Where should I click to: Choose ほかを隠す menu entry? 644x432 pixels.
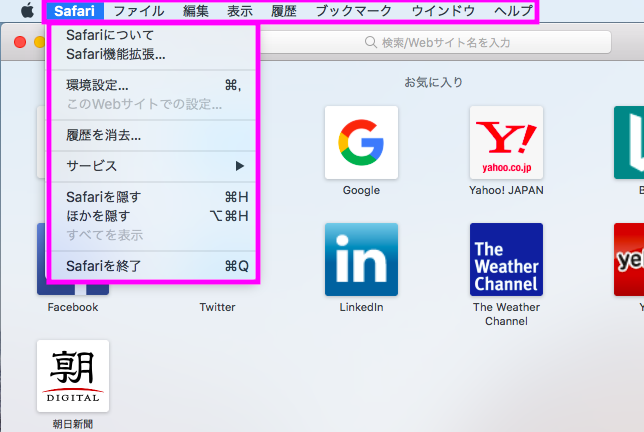154,216
